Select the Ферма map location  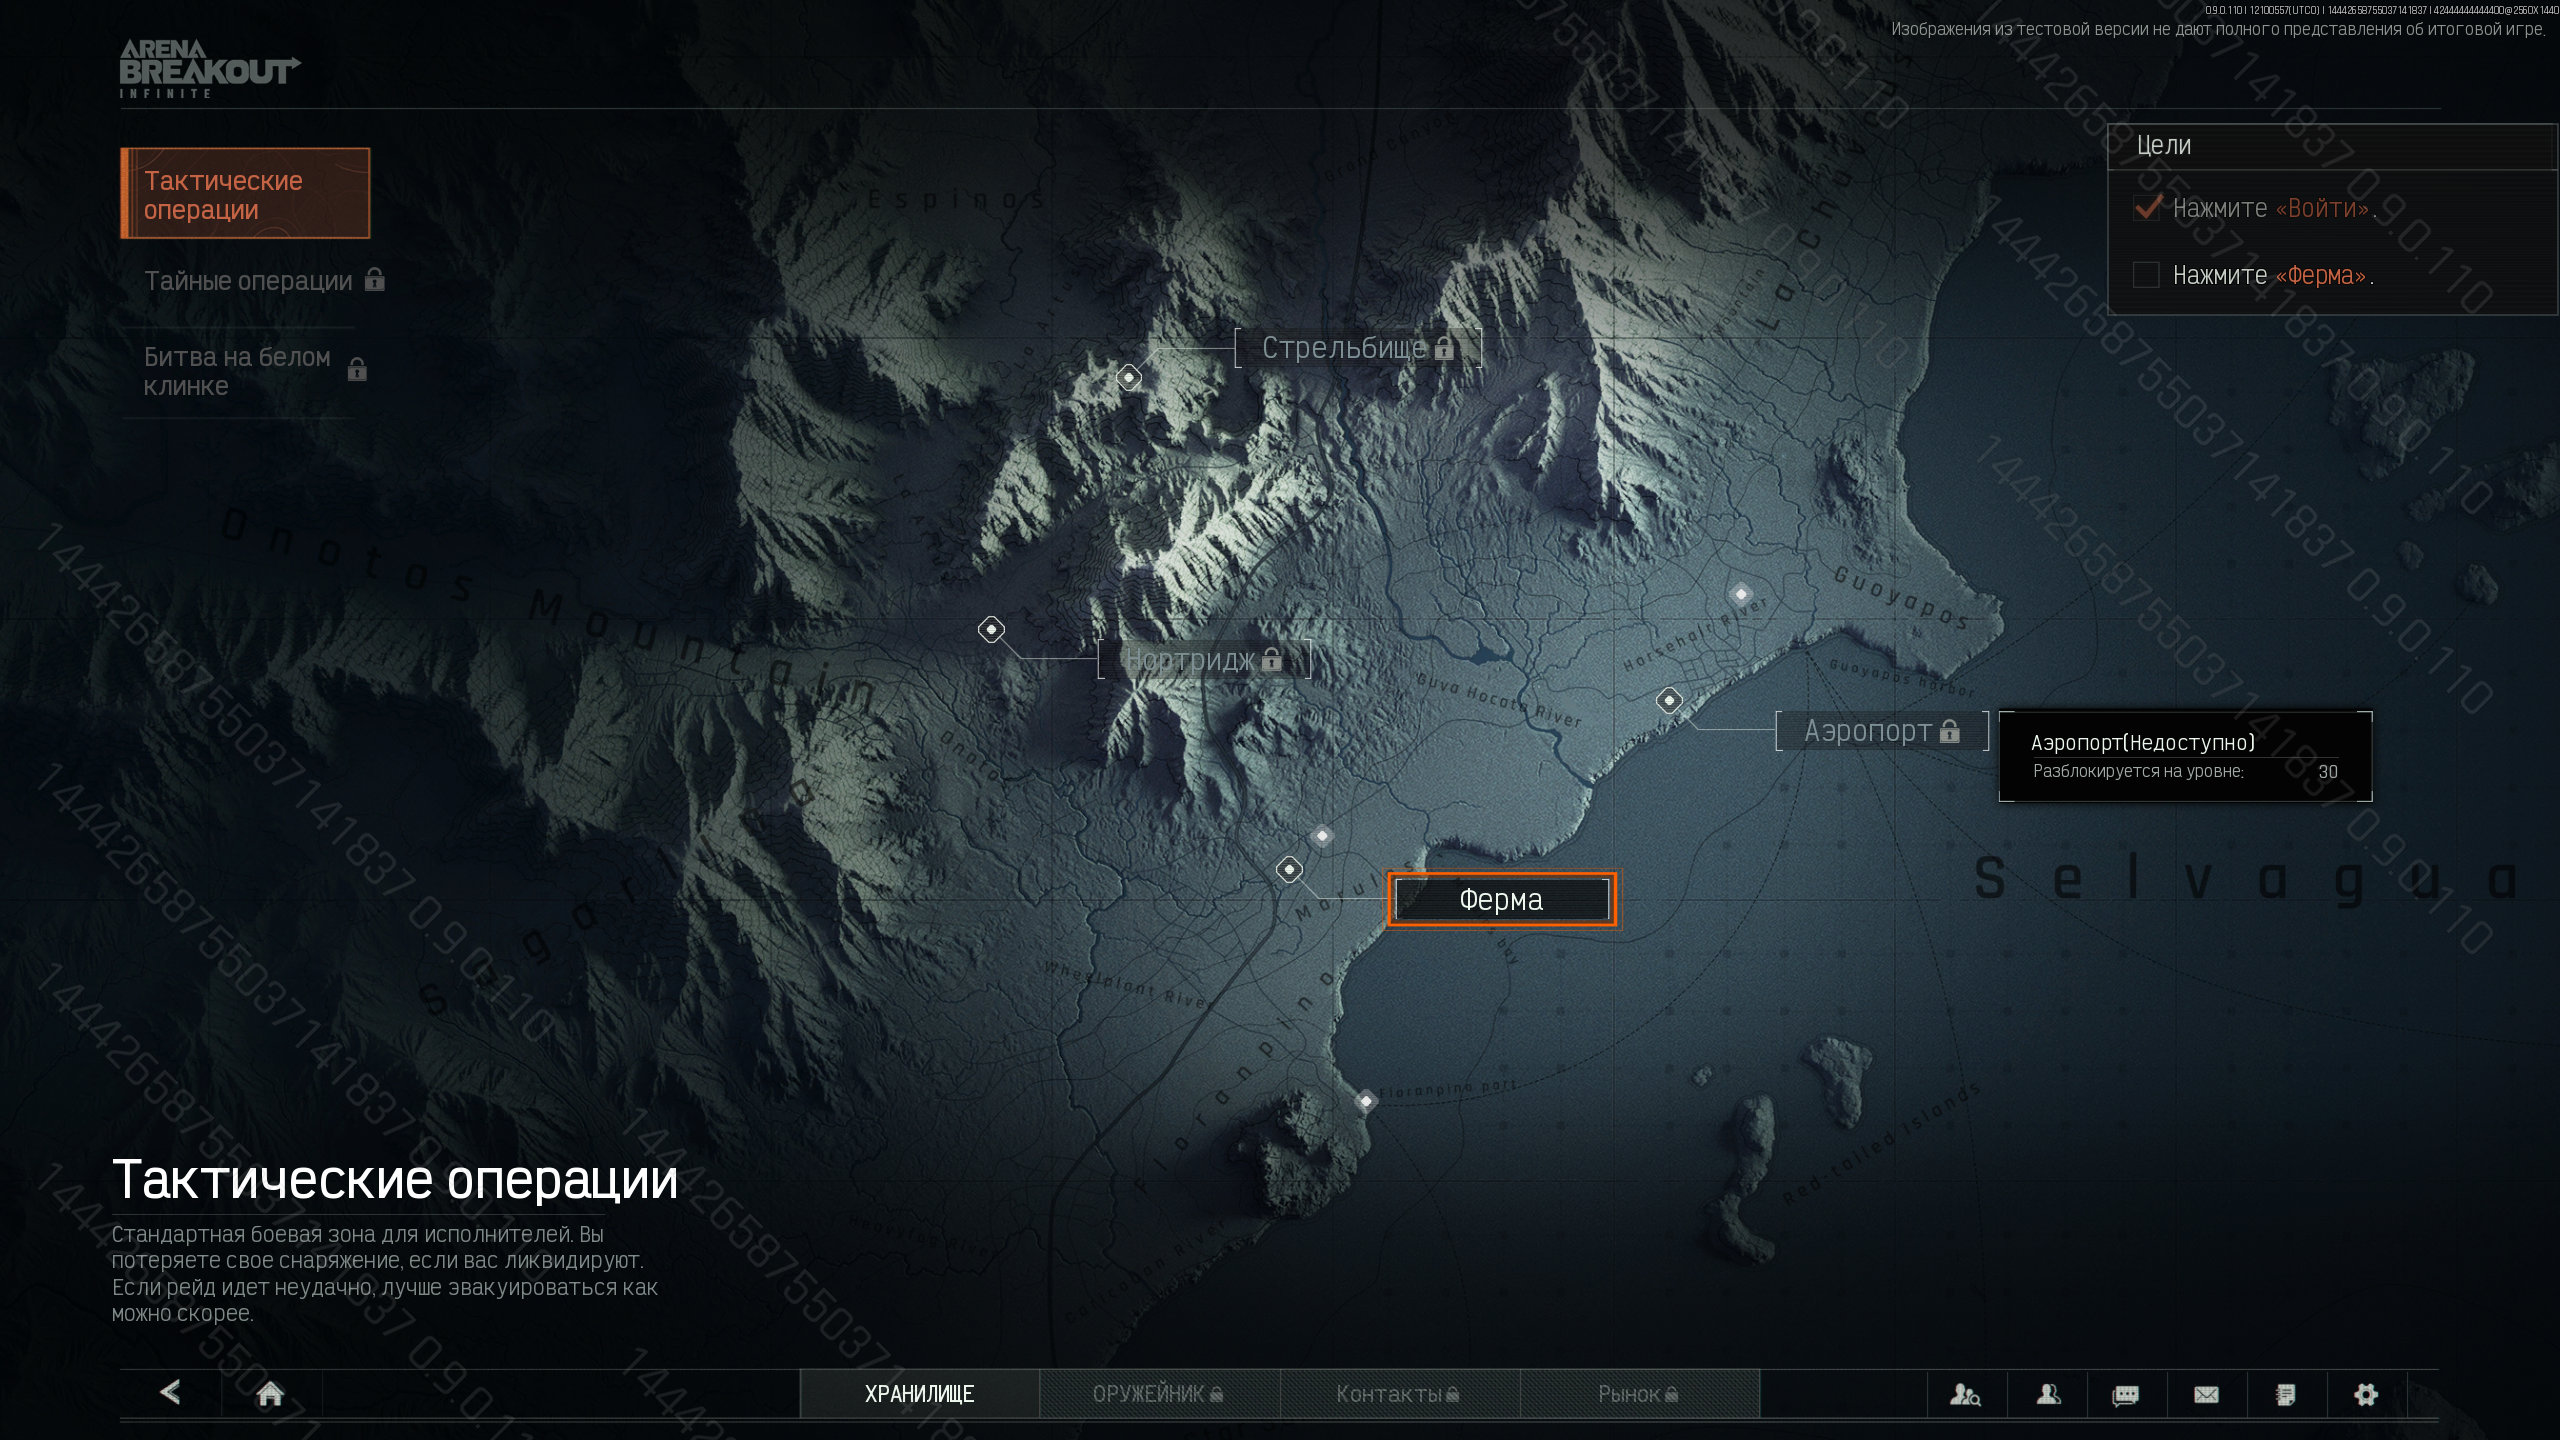point(1501,899)
